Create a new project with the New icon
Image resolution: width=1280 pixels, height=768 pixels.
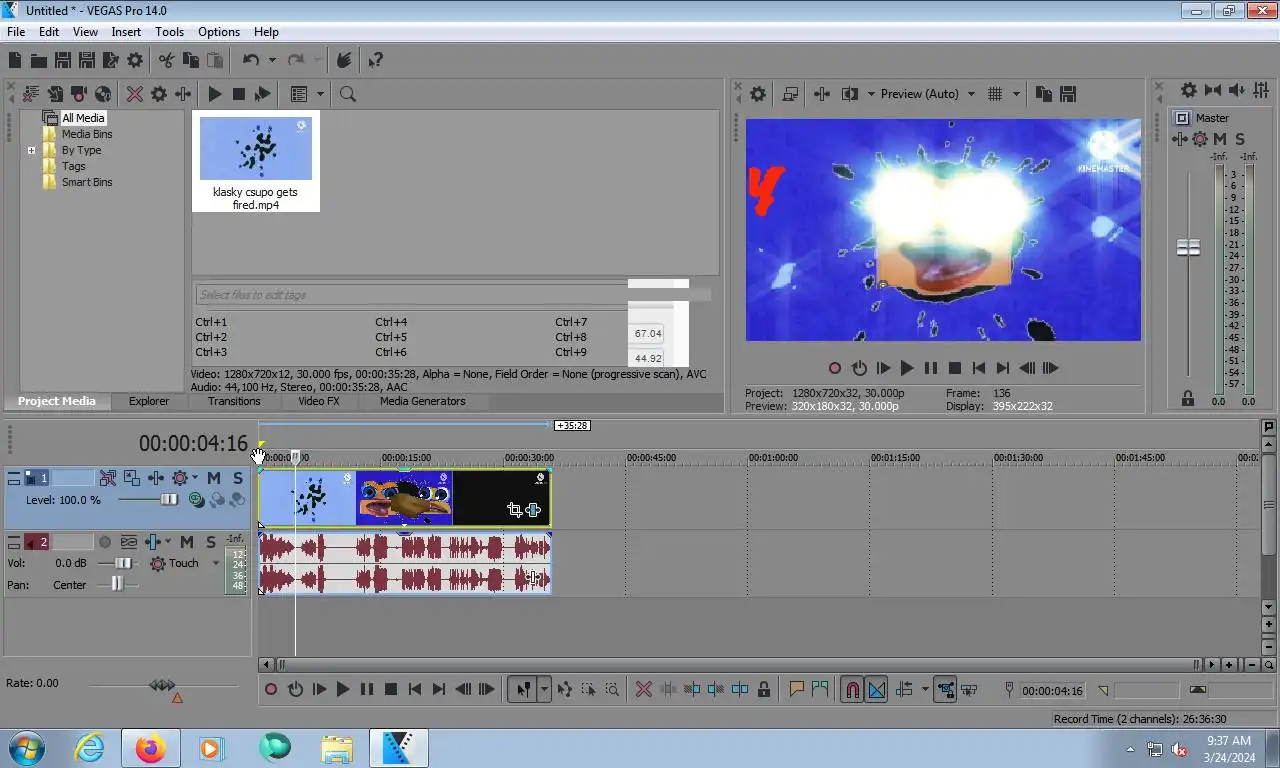coord(15,61)
